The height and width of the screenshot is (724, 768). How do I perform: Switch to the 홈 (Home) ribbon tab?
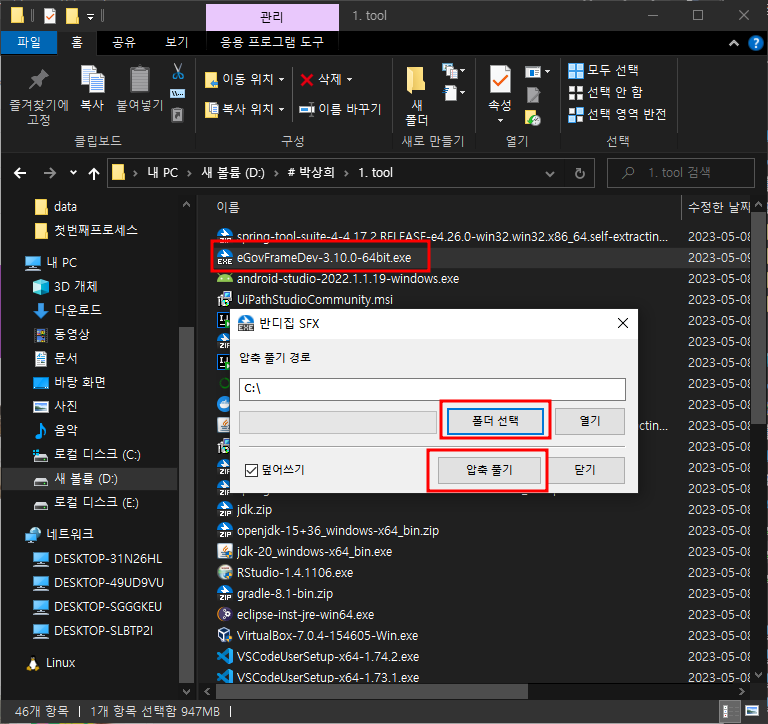(x=77, y=43)
